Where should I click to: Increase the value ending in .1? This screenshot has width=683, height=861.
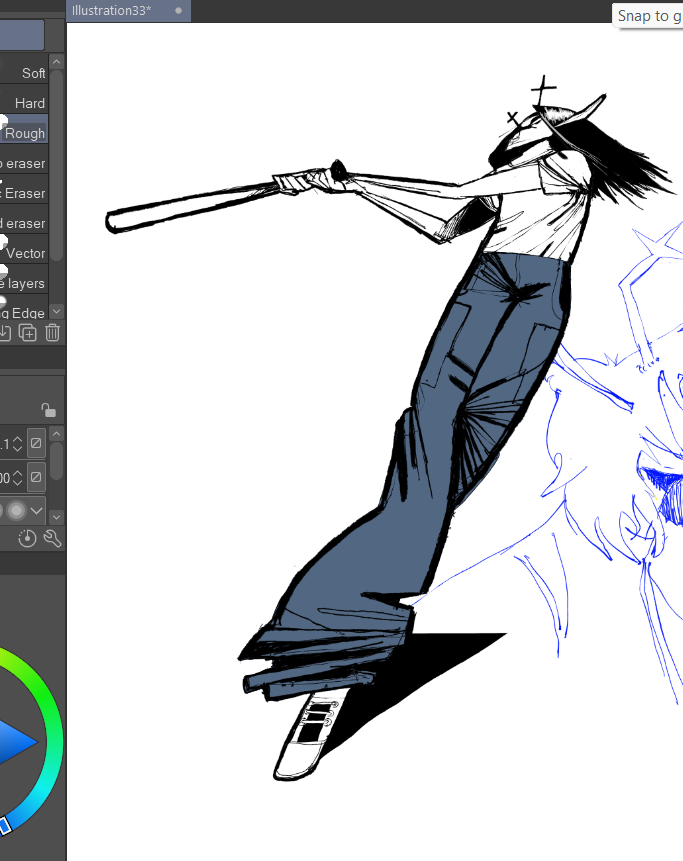click(18, 439)
